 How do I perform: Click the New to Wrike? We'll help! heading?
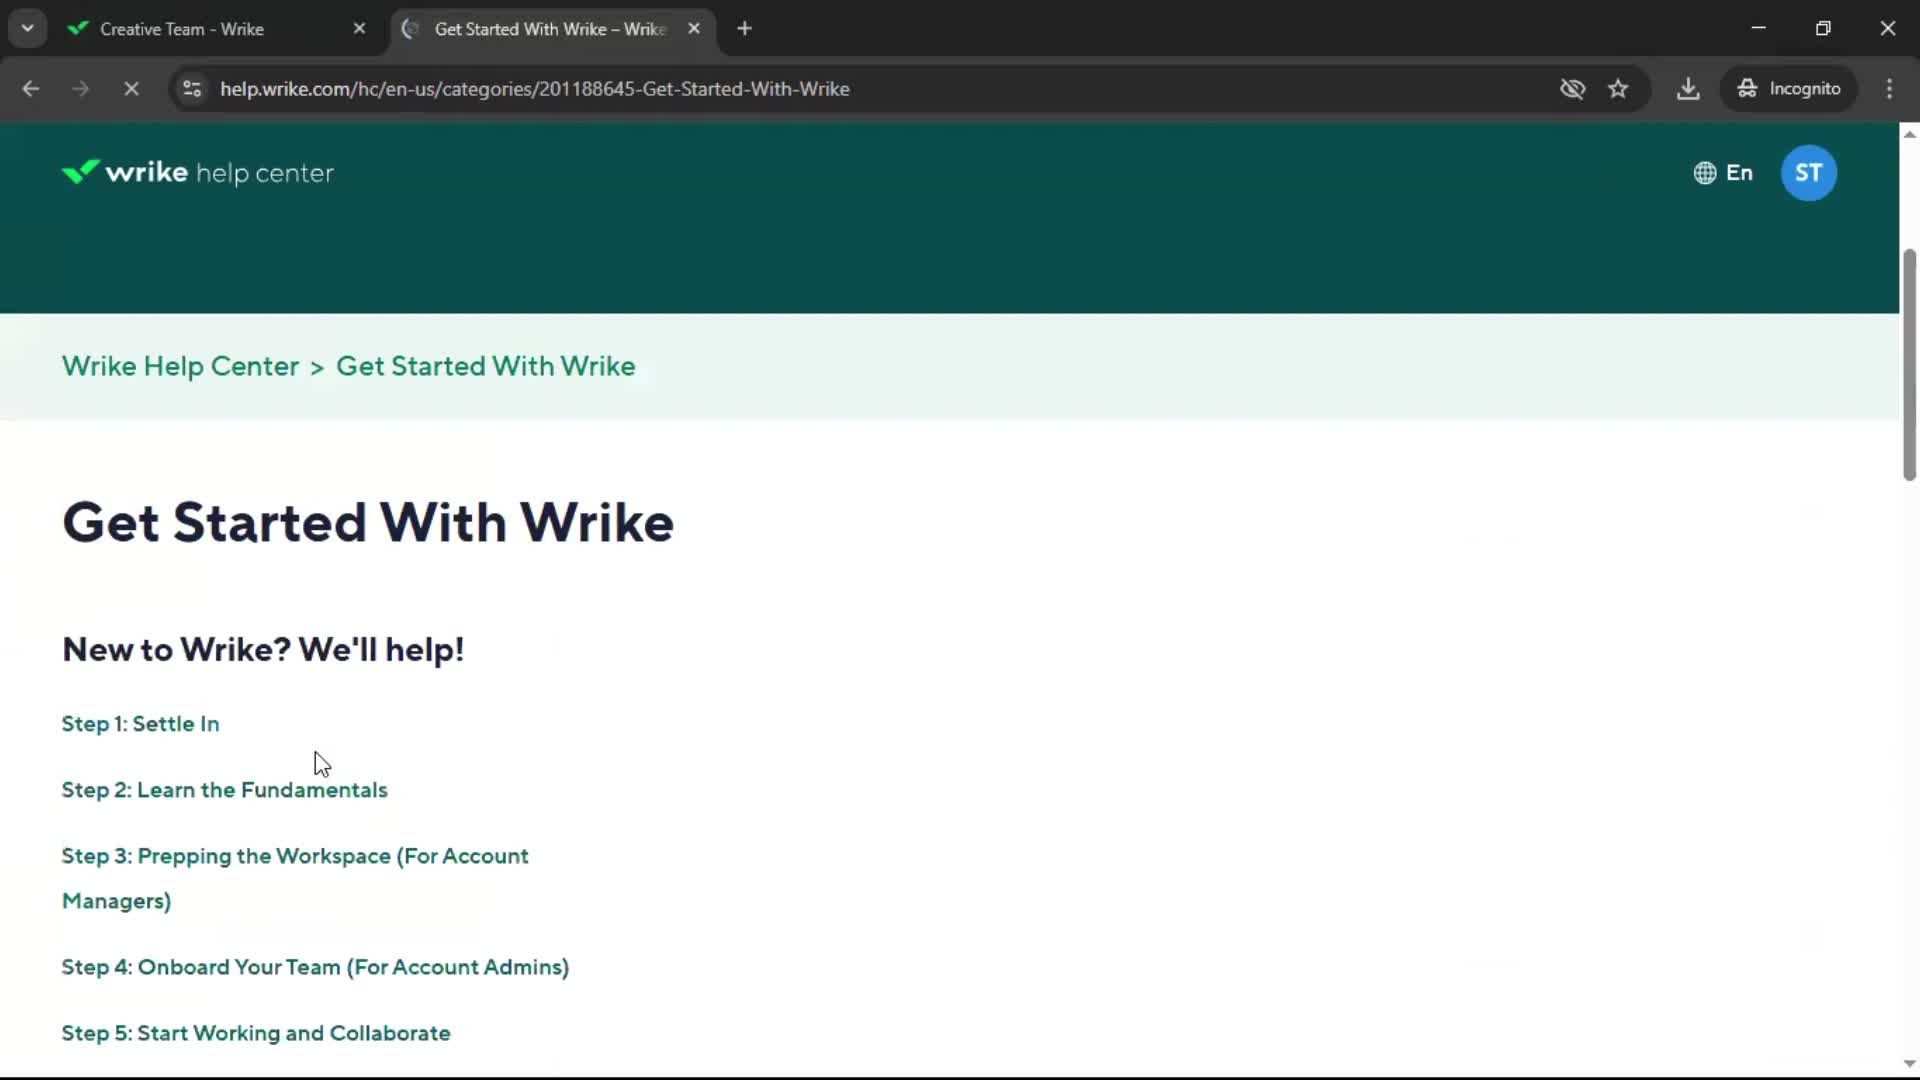point(263,650)
